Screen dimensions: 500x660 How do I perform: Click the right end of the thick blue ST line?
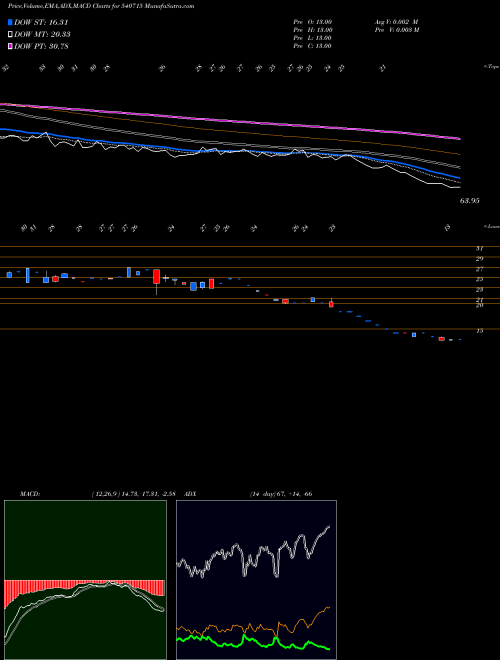point(458,177)
